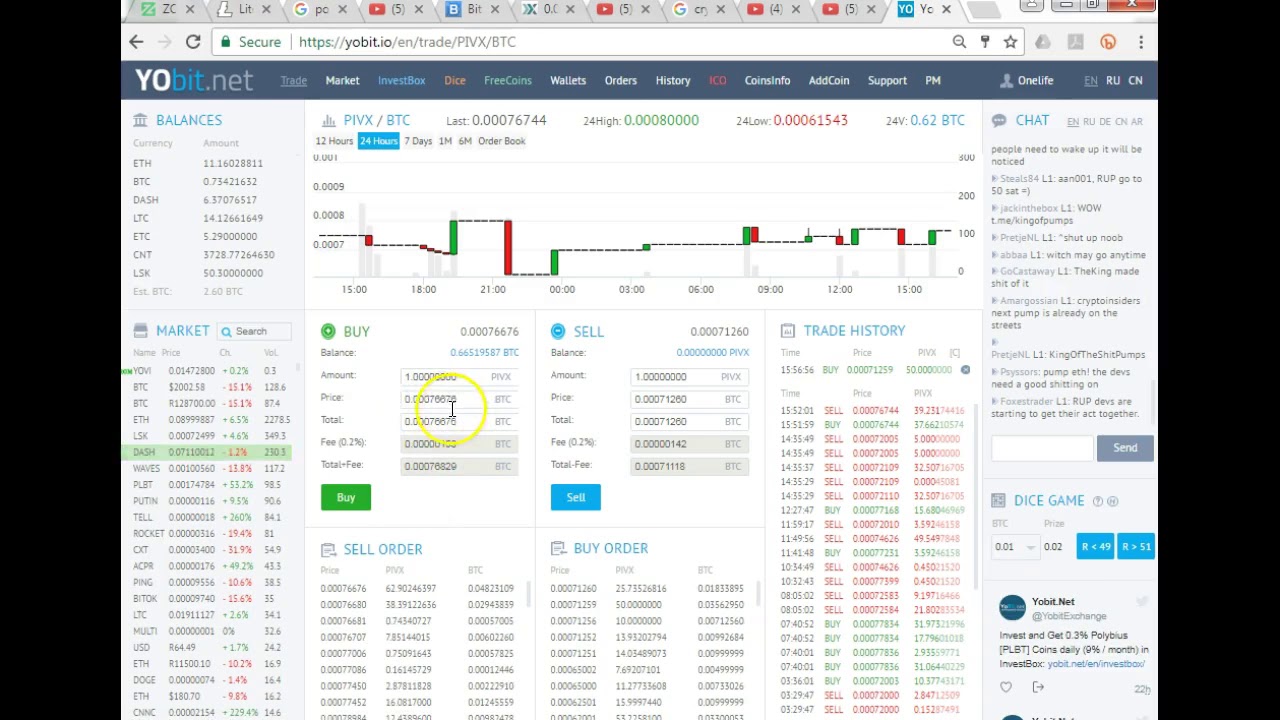
Task: Open Dice in top navigation
Action: point(455,80)
